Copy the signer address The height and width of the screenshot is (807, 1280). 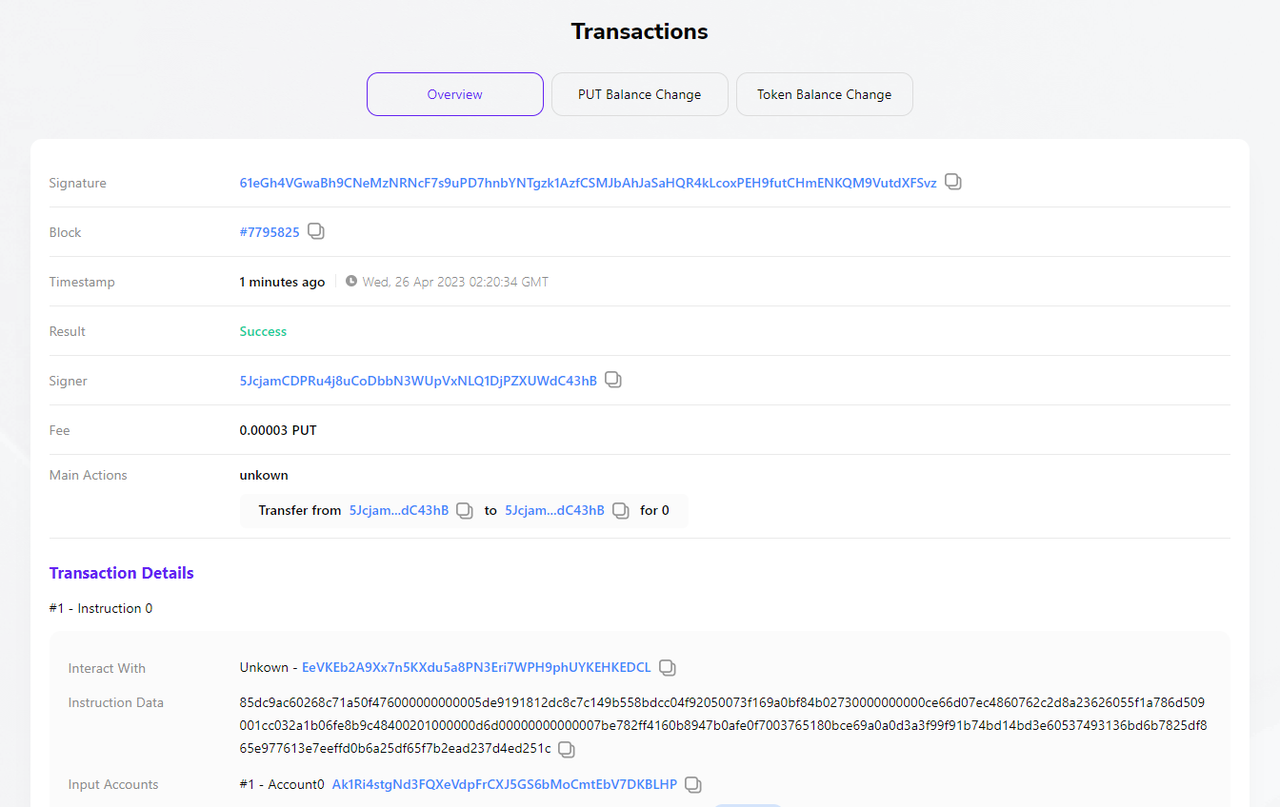(613, 381)
